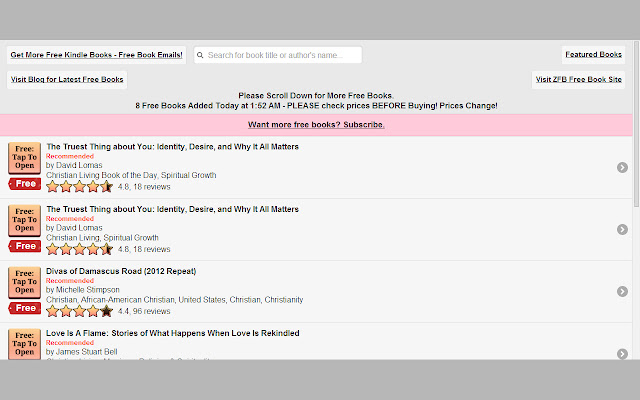Click 'Please Scroll Down for More Free Books' text

point(316,96)
